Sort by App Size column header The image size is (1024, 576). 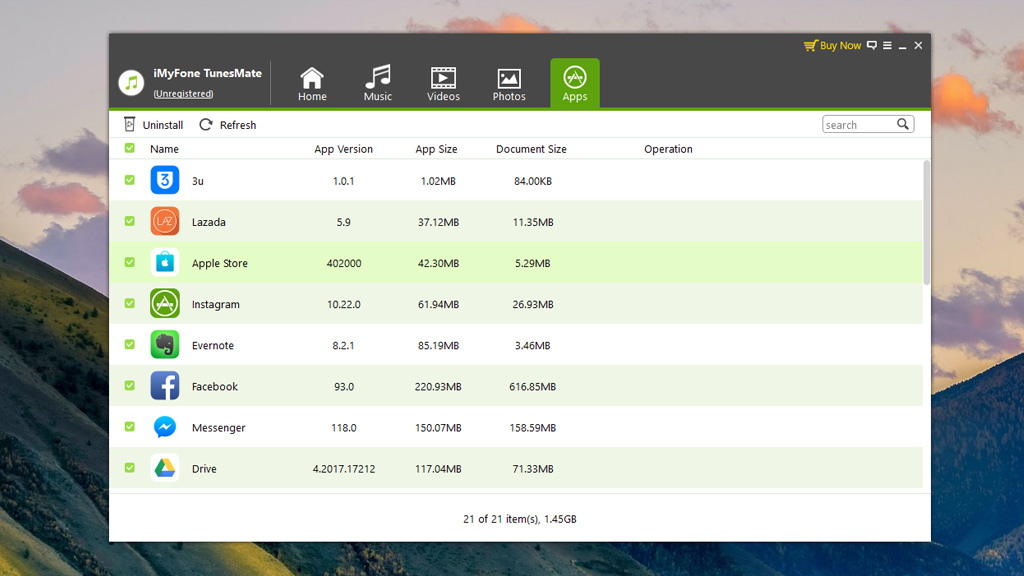436,149
